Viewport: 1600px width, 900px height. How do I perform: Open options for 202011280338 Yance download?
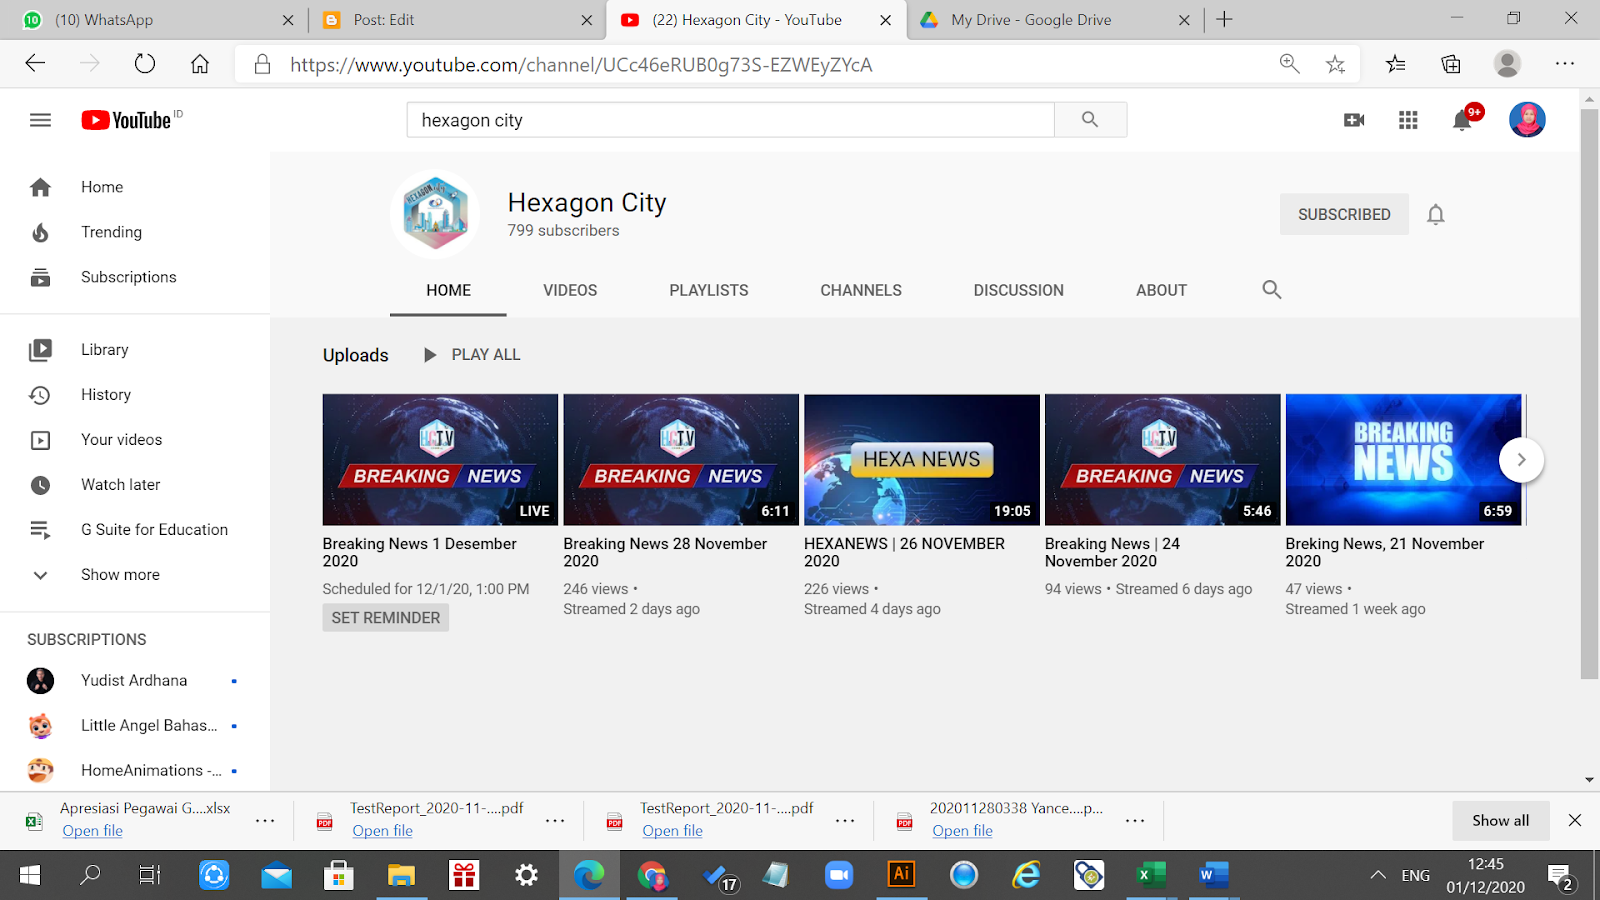(x=1135, y=821)
